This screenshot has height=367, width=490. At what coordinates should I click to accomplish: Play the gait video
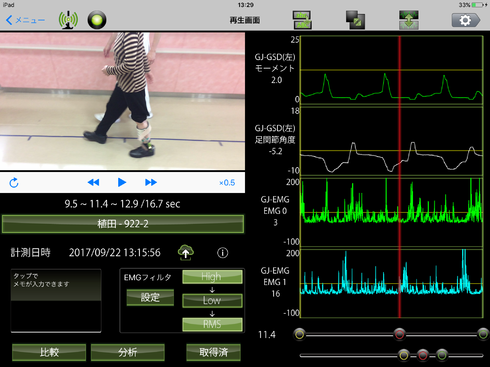pos(122,182)
